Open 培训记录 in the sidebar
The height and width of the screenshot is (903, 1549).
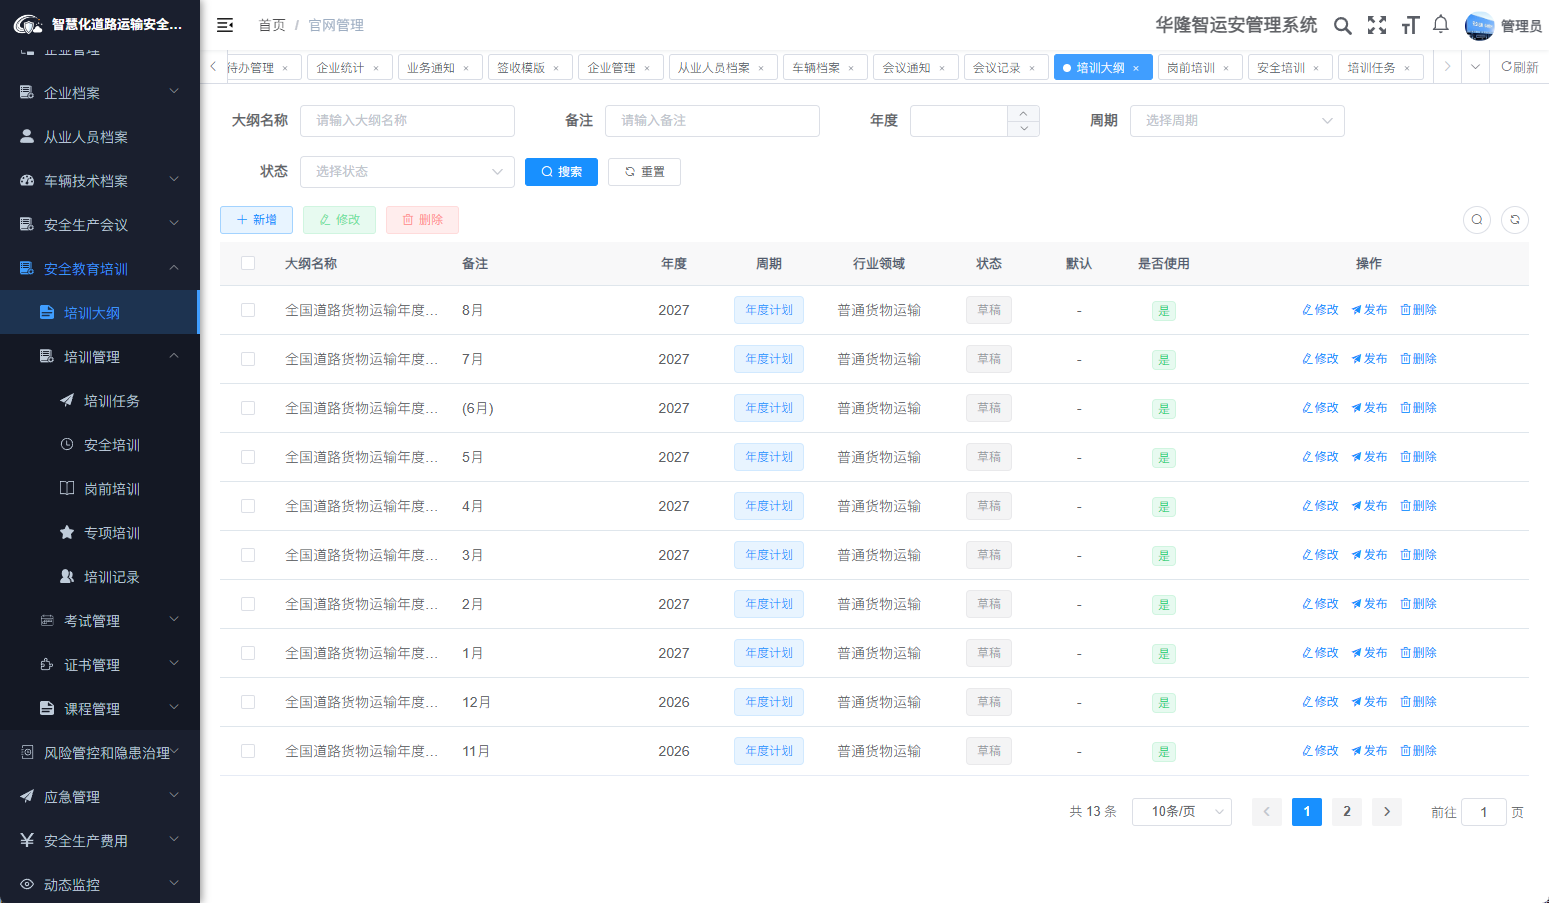(100, 577)
